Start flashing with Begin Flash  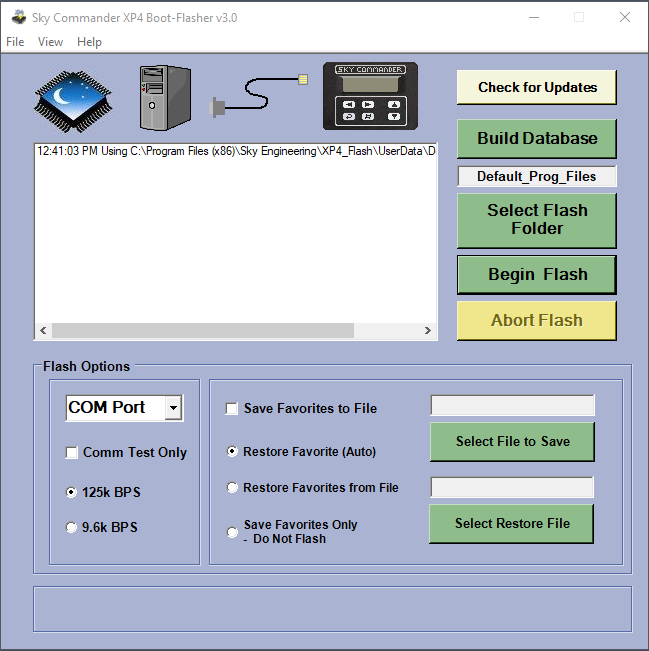(537, 274)
